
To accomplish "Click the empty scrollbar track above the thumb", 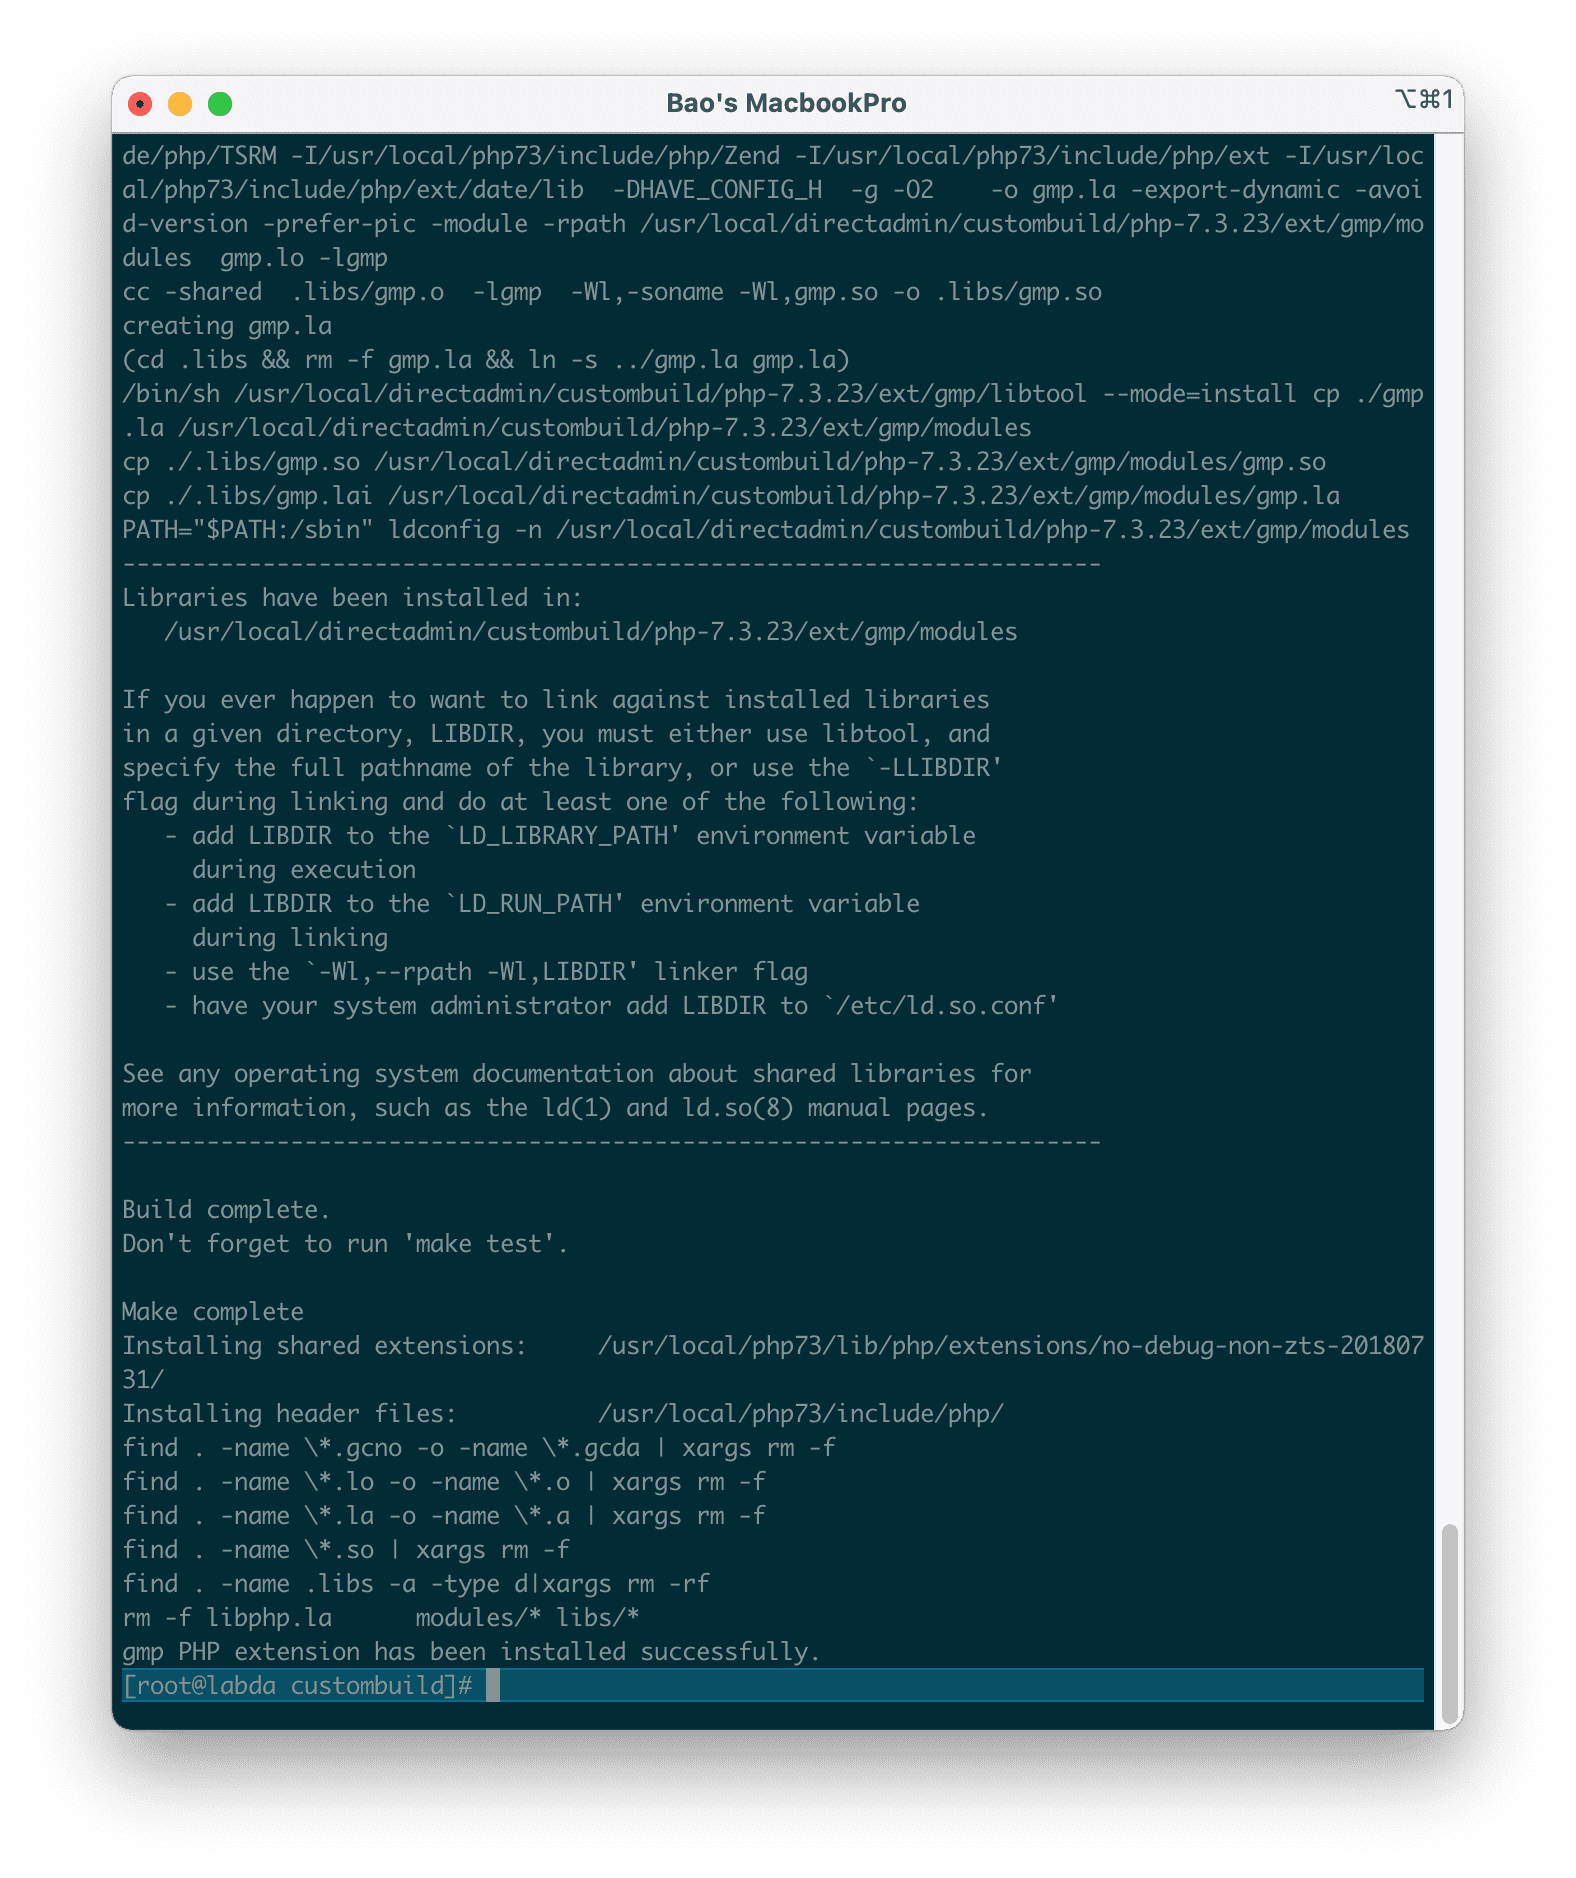I will 1449,800.
